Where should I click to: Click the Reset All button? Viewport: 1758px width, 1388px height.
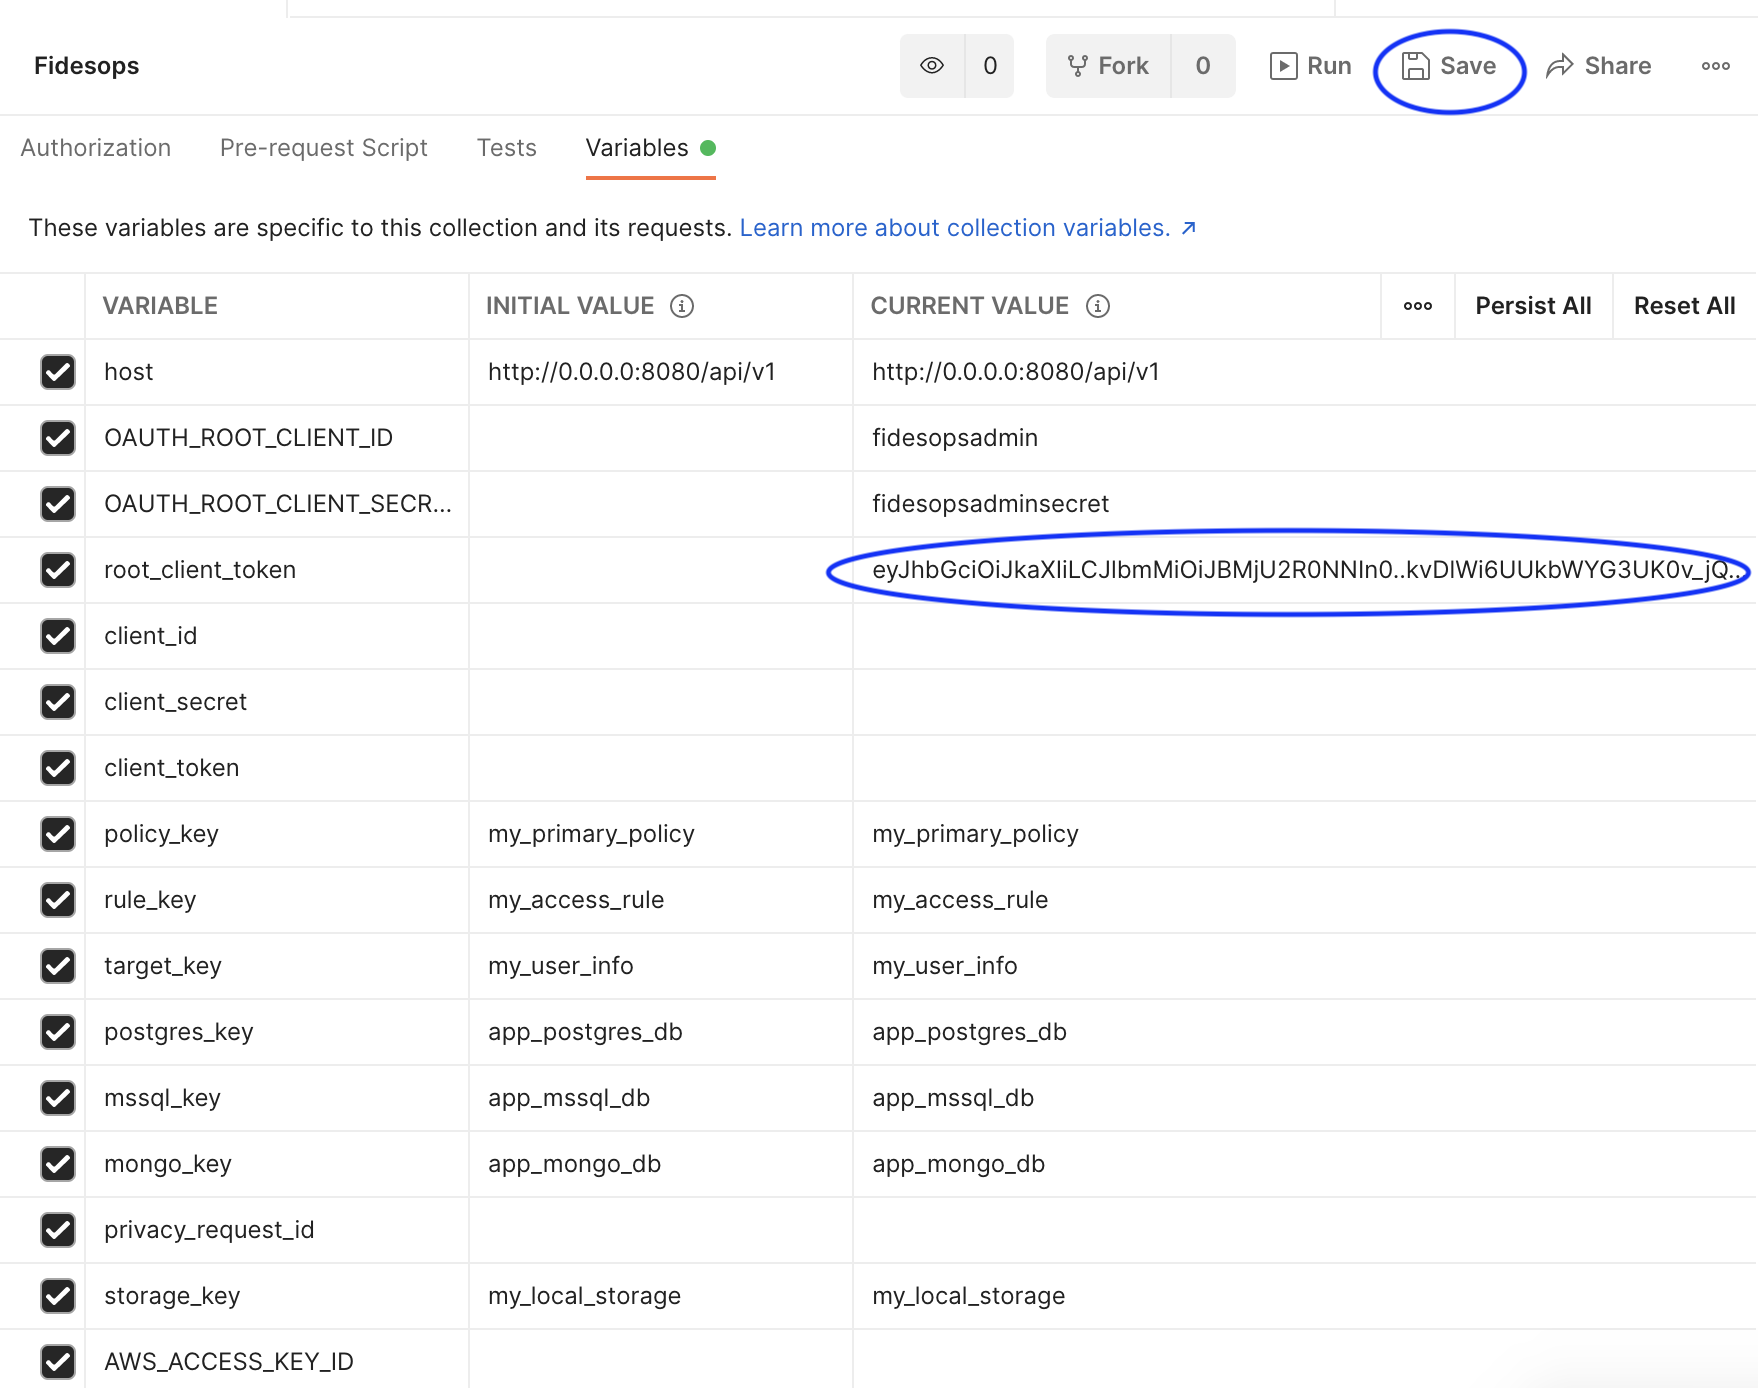click(1684, 306)
